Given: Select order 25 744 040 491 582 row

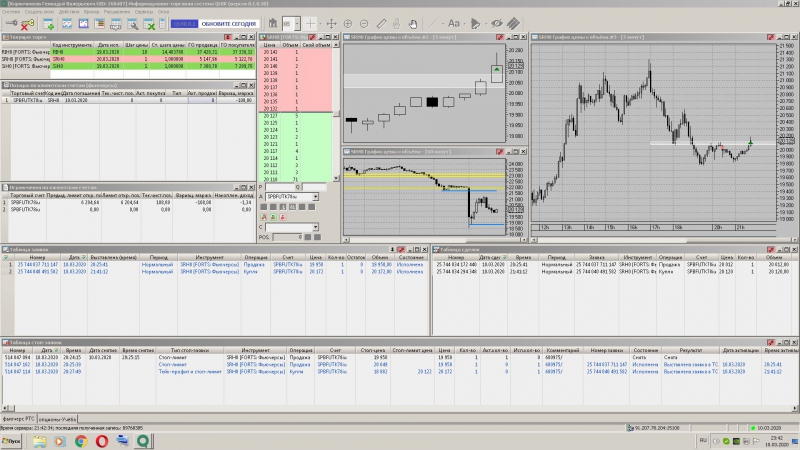Looking at the screenshot, I should tap(214, 272).
